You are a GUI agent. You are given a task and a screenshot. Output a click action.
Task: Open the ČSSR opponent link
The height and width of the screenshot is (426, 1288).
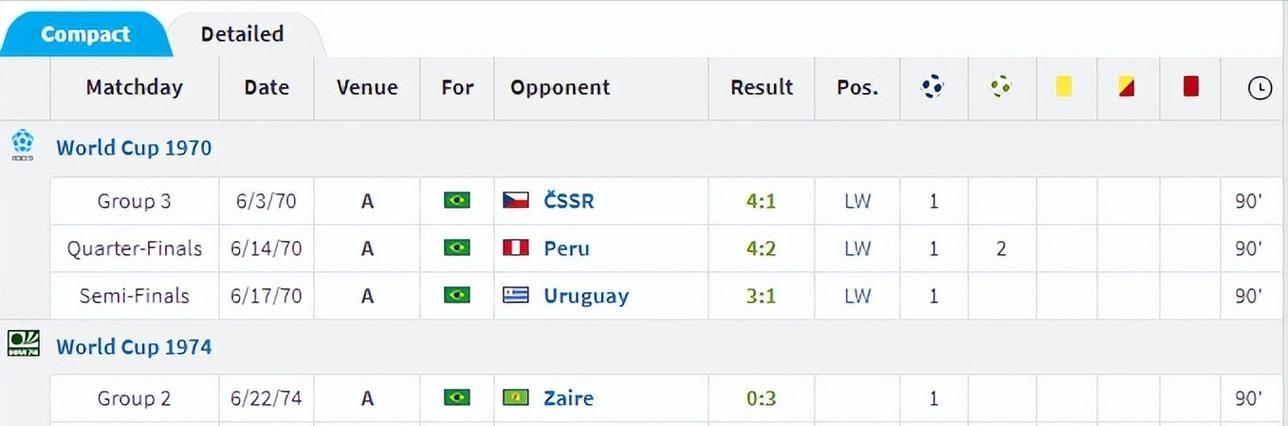click(x=569, y=201)
